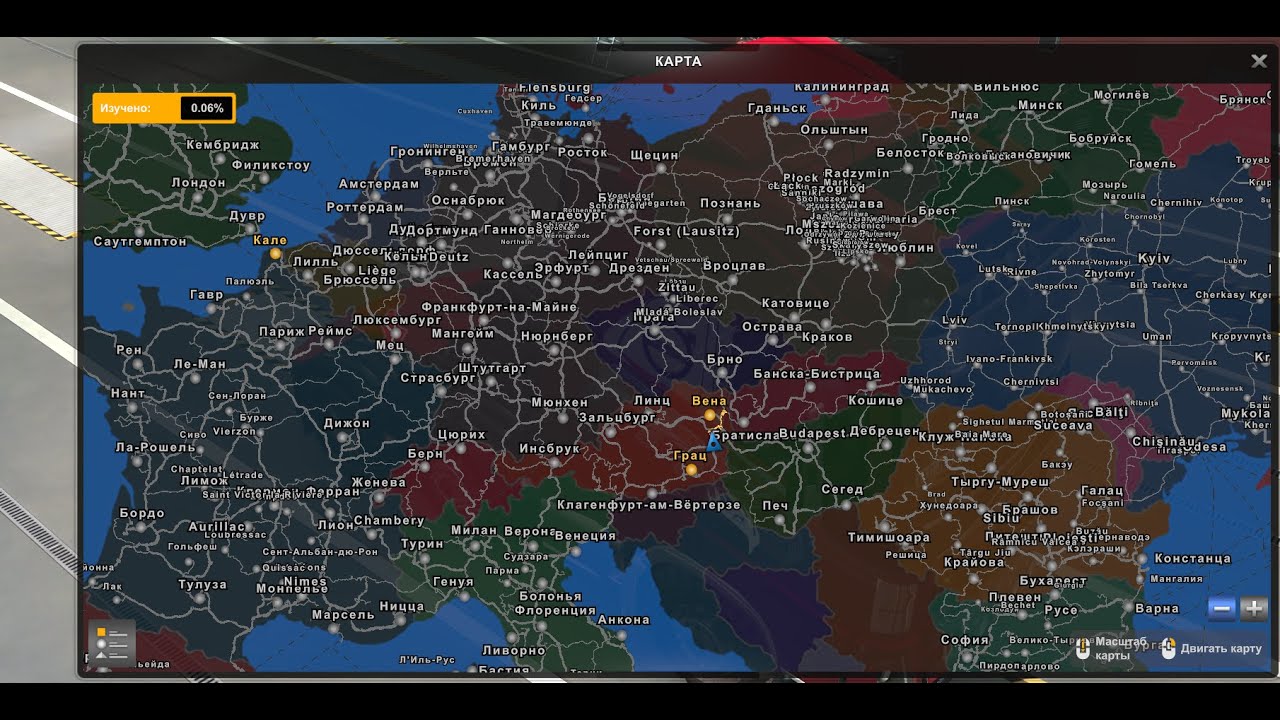Click the Тулуза city label
The image size is (1280, 720).
tap(203, 584)
